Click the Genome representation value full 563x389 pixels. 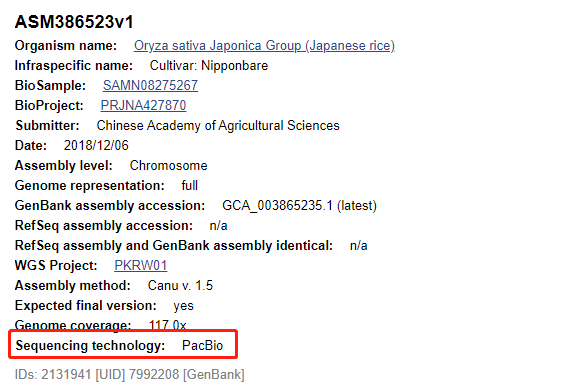[x=190, y=186]
